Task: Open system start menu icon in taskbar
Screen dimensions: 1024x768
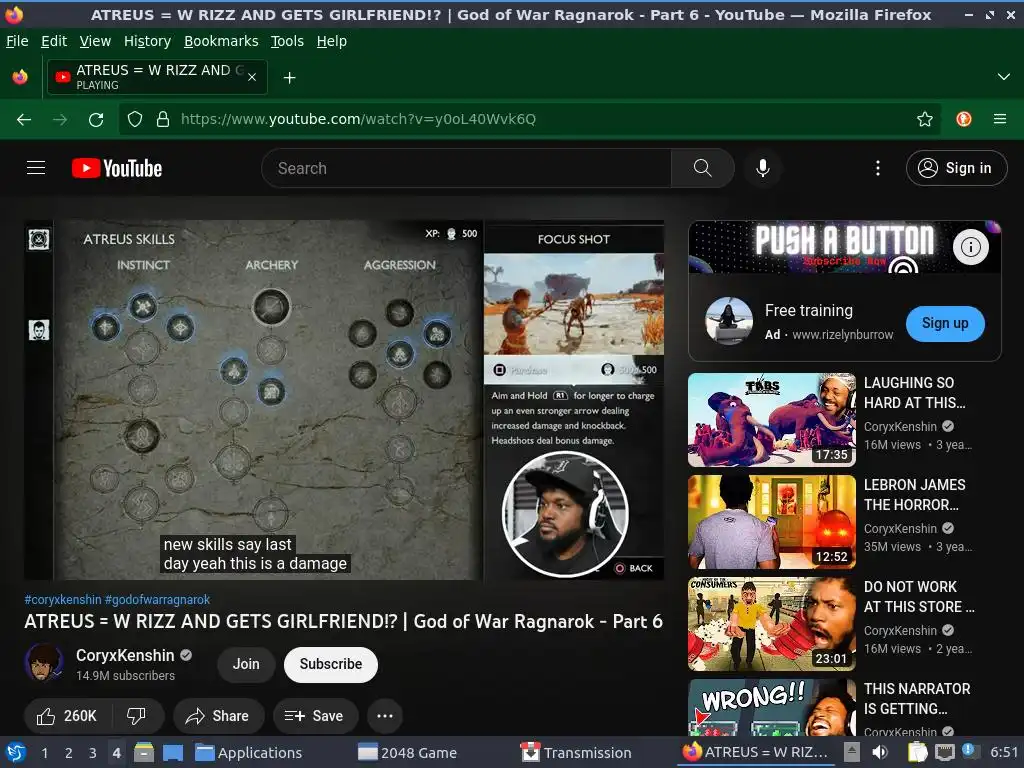Action: (x=16, y=753)
